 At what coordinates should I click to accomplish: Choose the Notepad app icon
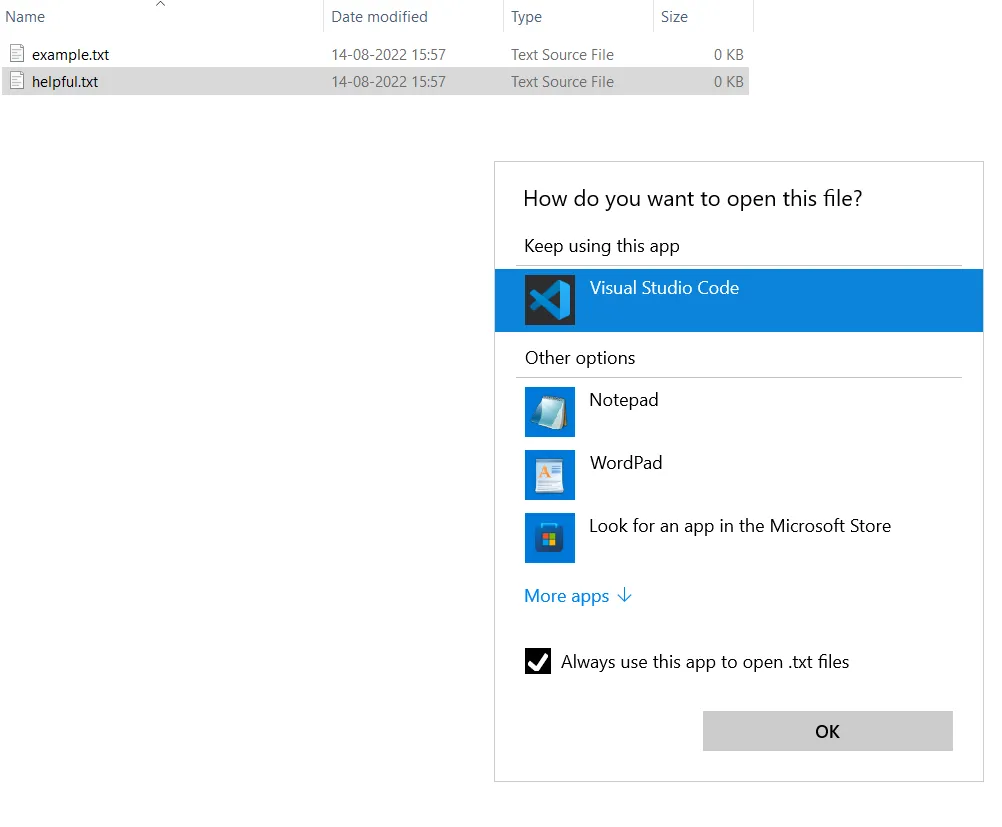(x=550, y=412)
